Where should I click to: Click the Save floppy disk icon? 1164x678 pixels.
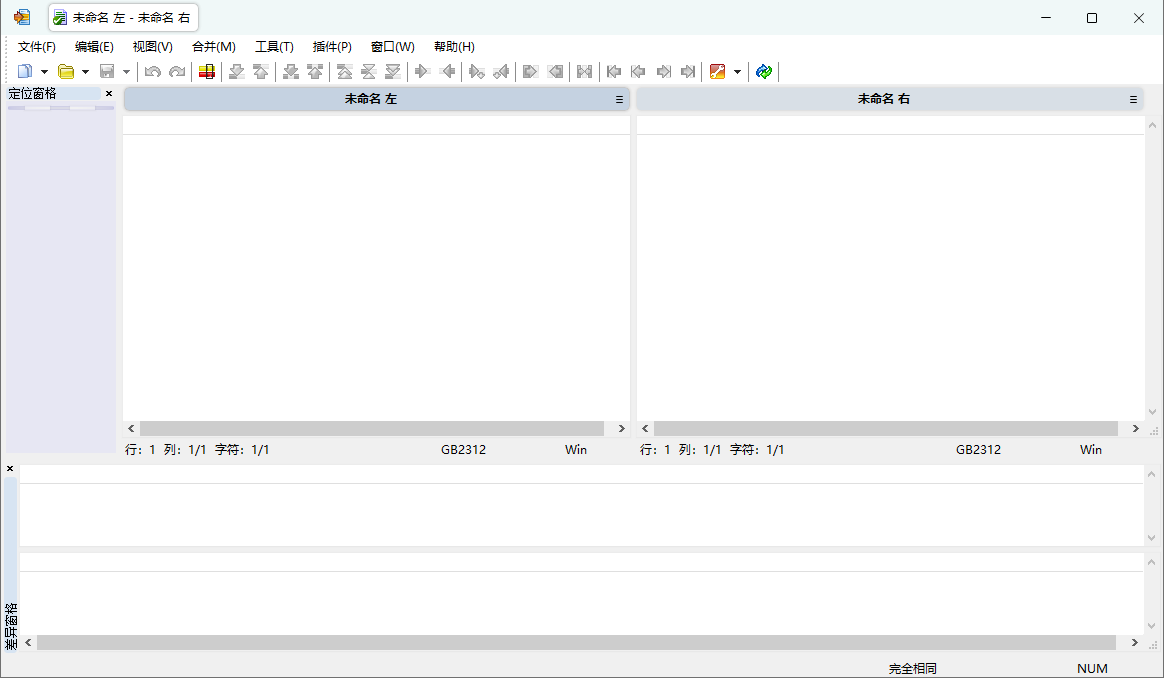(x=107, y=72)
